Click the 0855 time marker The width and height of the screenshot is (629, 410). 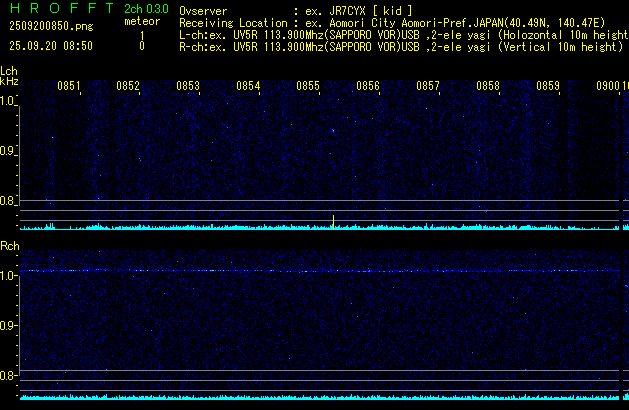point(308,87)
